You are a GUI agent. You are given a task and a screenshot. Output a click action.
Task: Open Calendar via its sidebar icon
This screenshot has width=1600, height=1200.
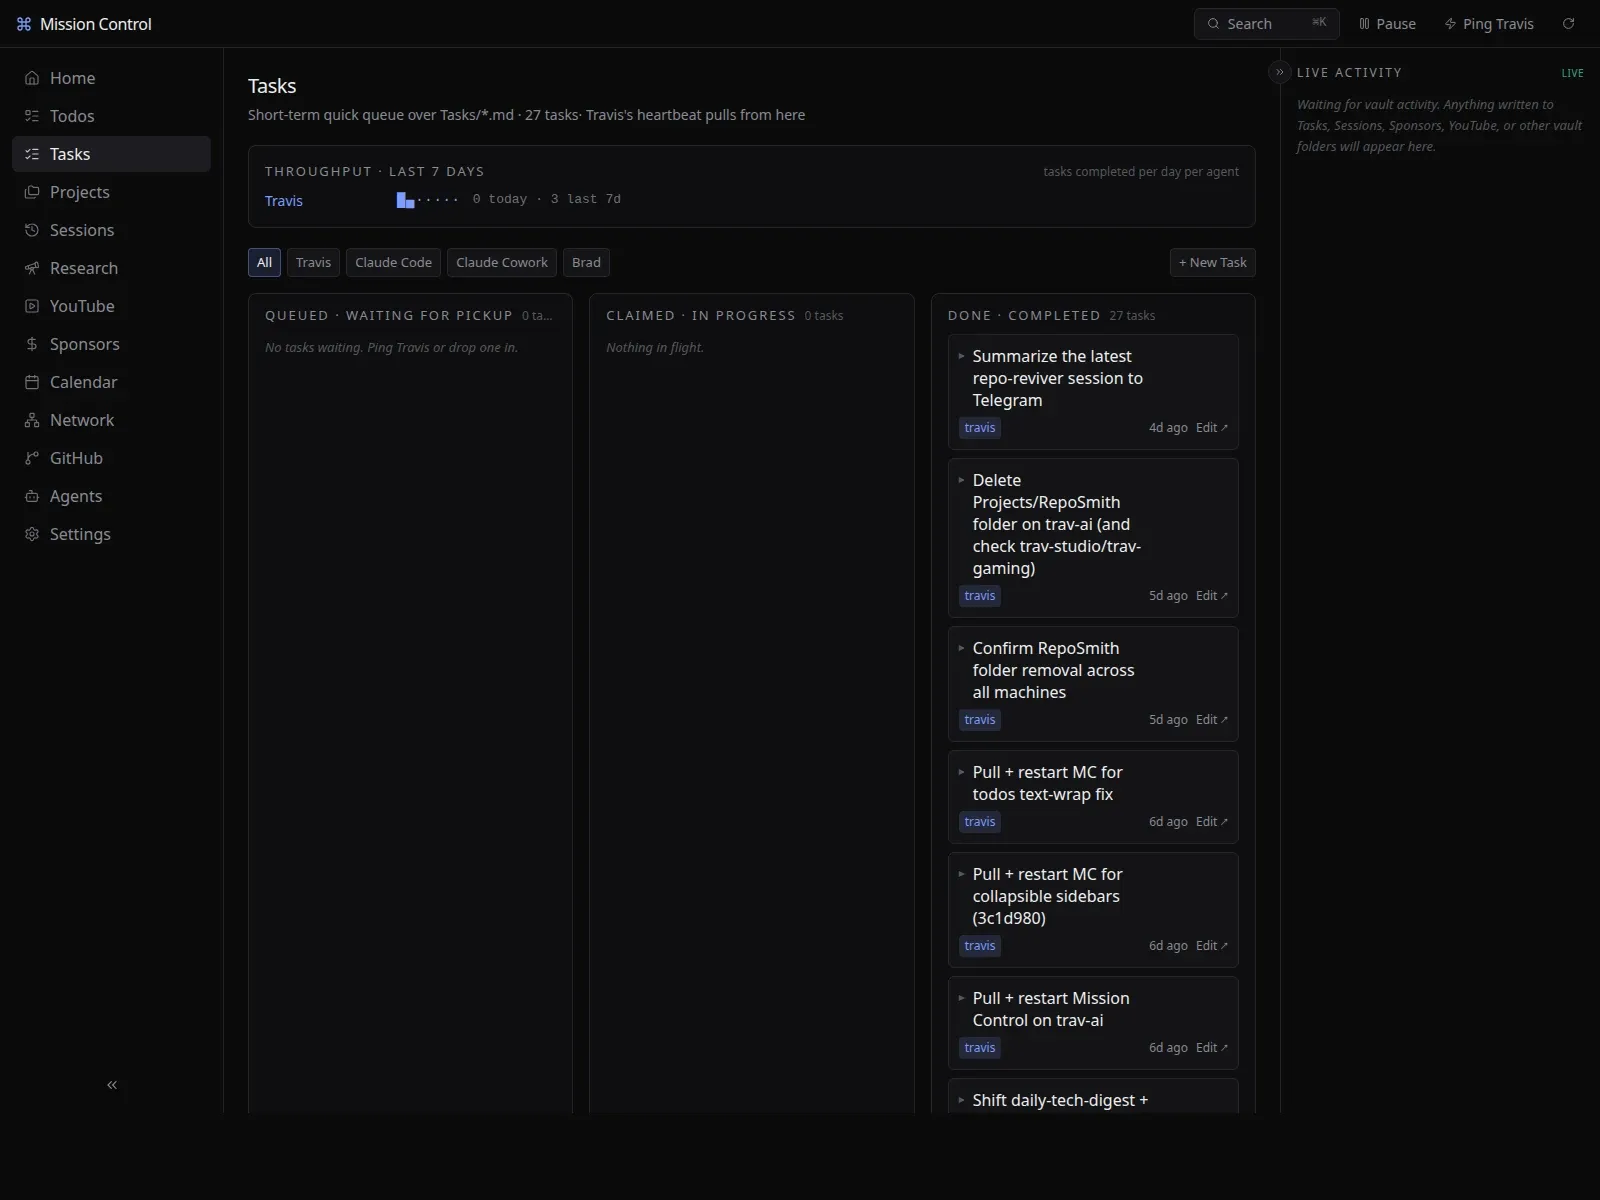32,382
